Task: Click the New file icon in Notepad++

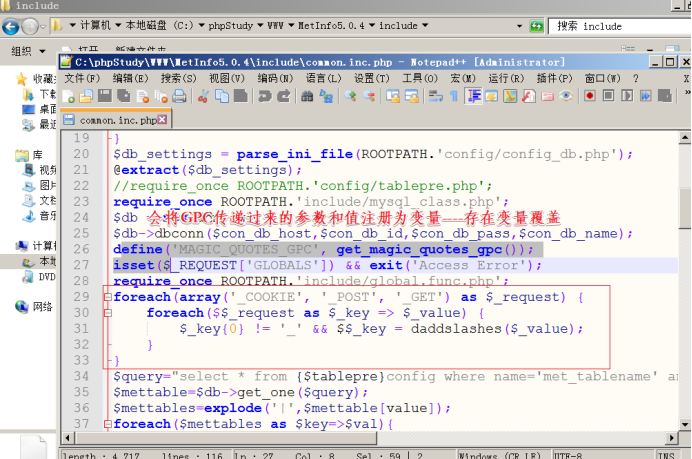Action: coord(68,96)
